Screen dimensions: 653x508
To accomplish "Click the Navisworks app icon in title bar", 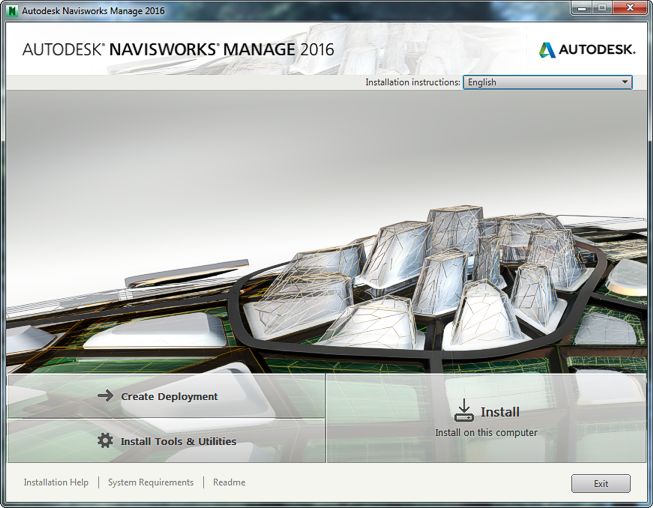I will (12, 10).
